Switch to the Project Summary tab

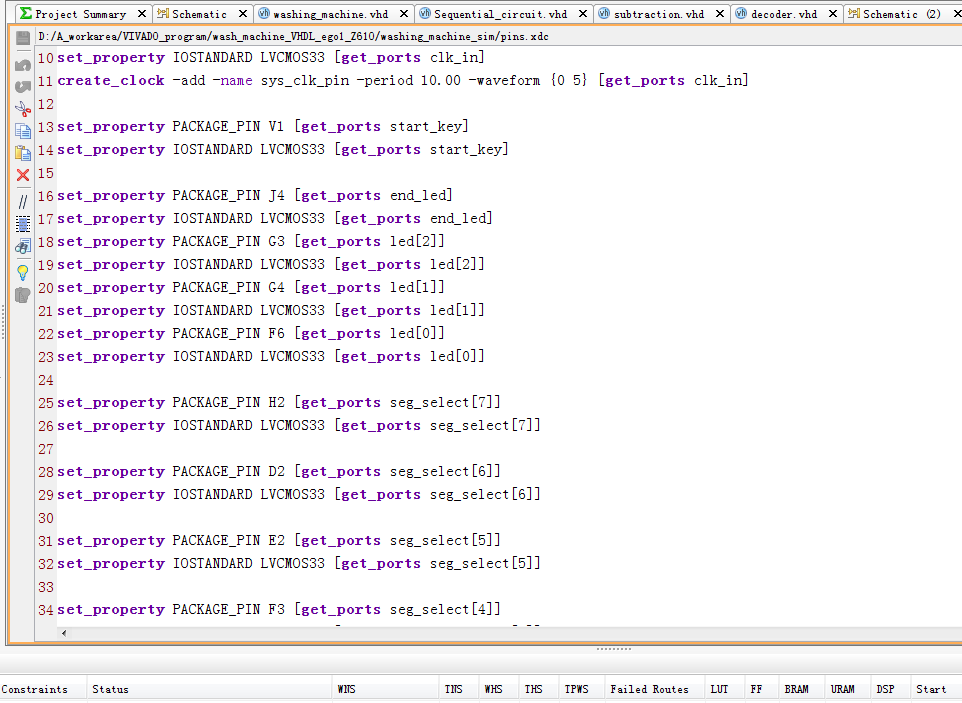(x=80, y=14)
